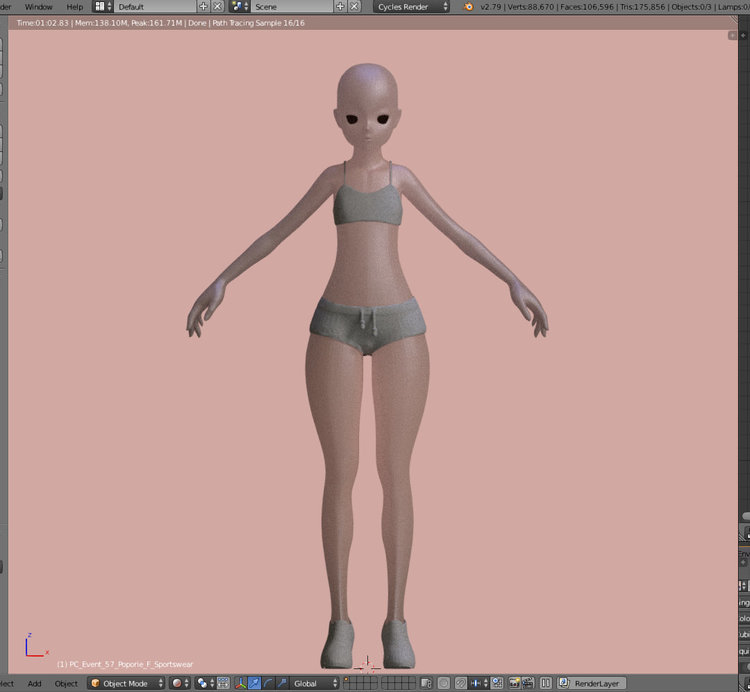Open the Object Mode dropdown
Screen dimensions: 750x692
click(126, 683)
